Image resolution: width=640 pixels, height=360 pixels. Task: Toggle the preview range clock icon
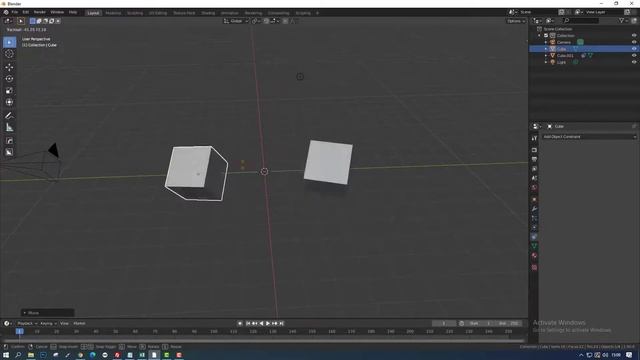point(461,323)
